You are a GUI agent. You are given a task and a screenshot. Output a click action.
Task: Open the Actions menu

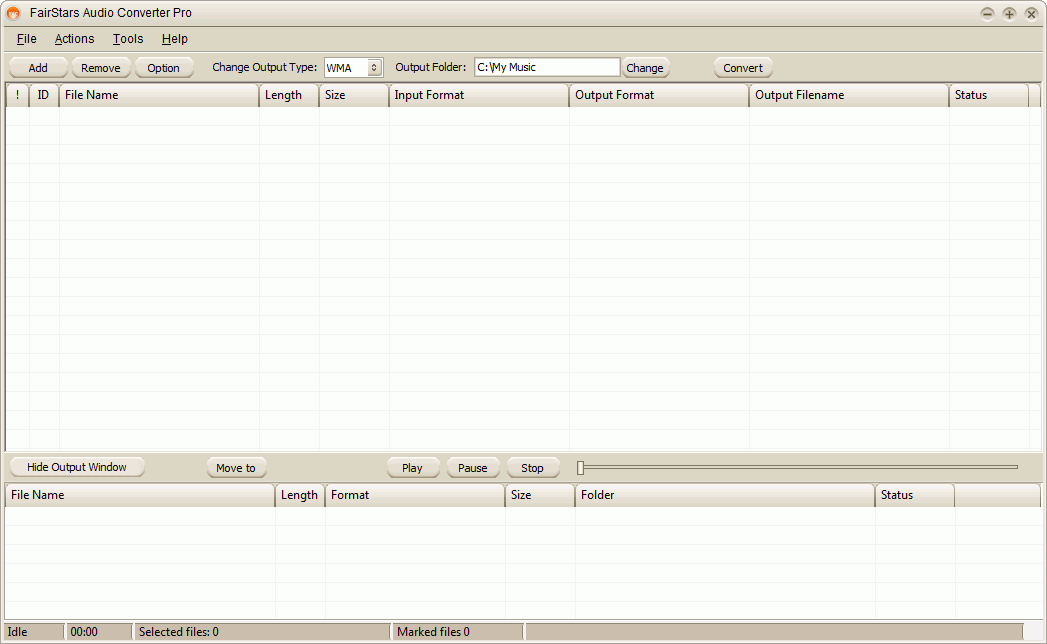click(x=74, y=38)
